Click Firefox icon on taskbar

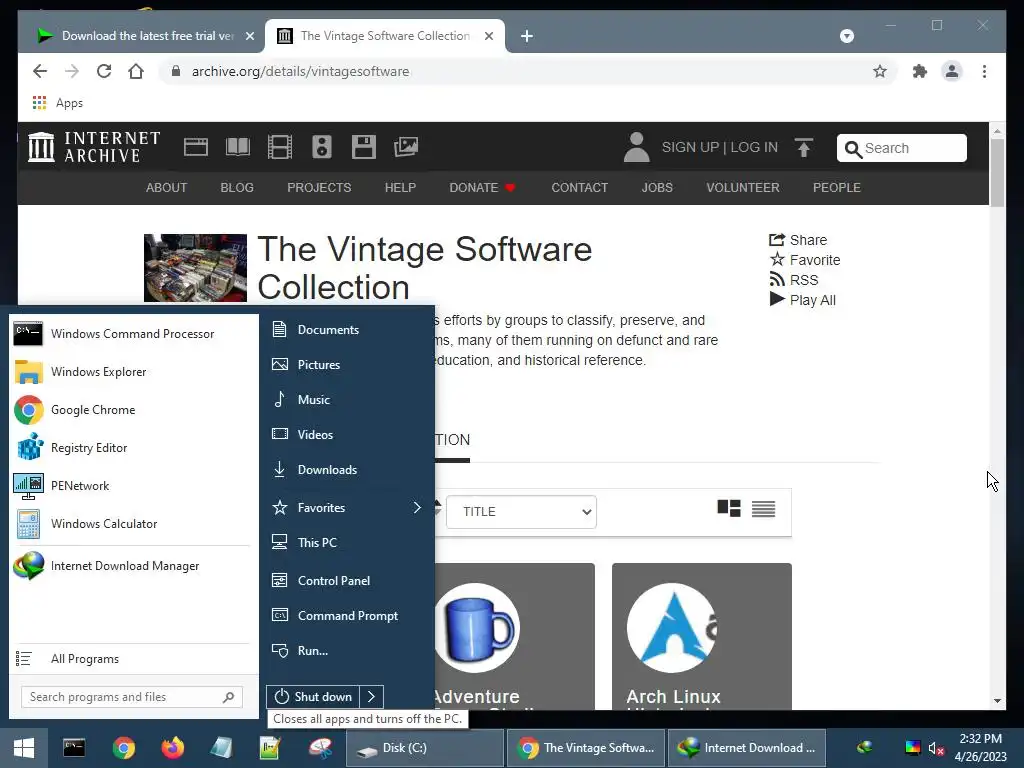coord(172,748)
